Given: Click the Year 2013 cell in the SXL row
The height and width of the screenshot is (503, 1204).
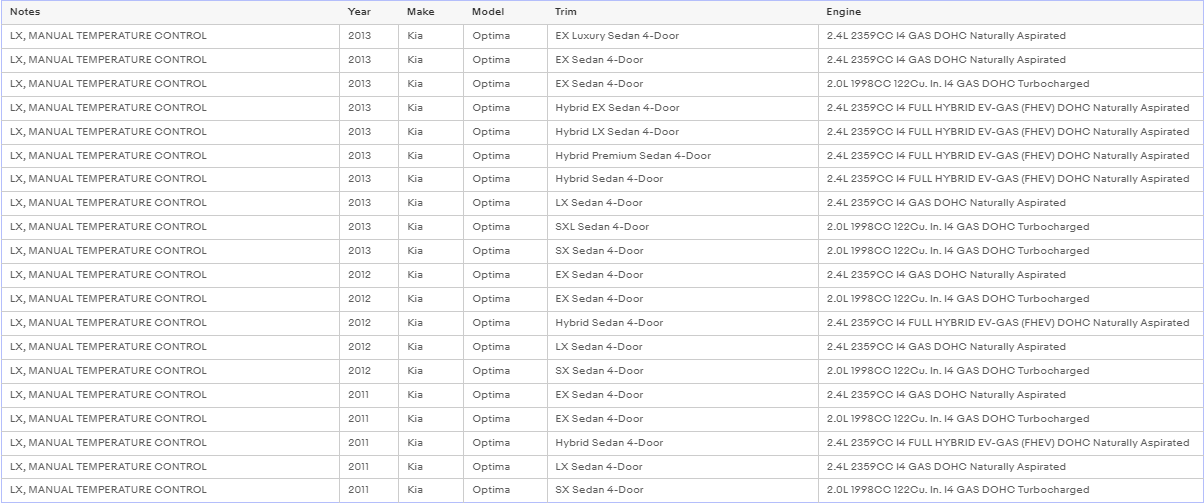Looking at the screenshot, I should click(369, 227).
